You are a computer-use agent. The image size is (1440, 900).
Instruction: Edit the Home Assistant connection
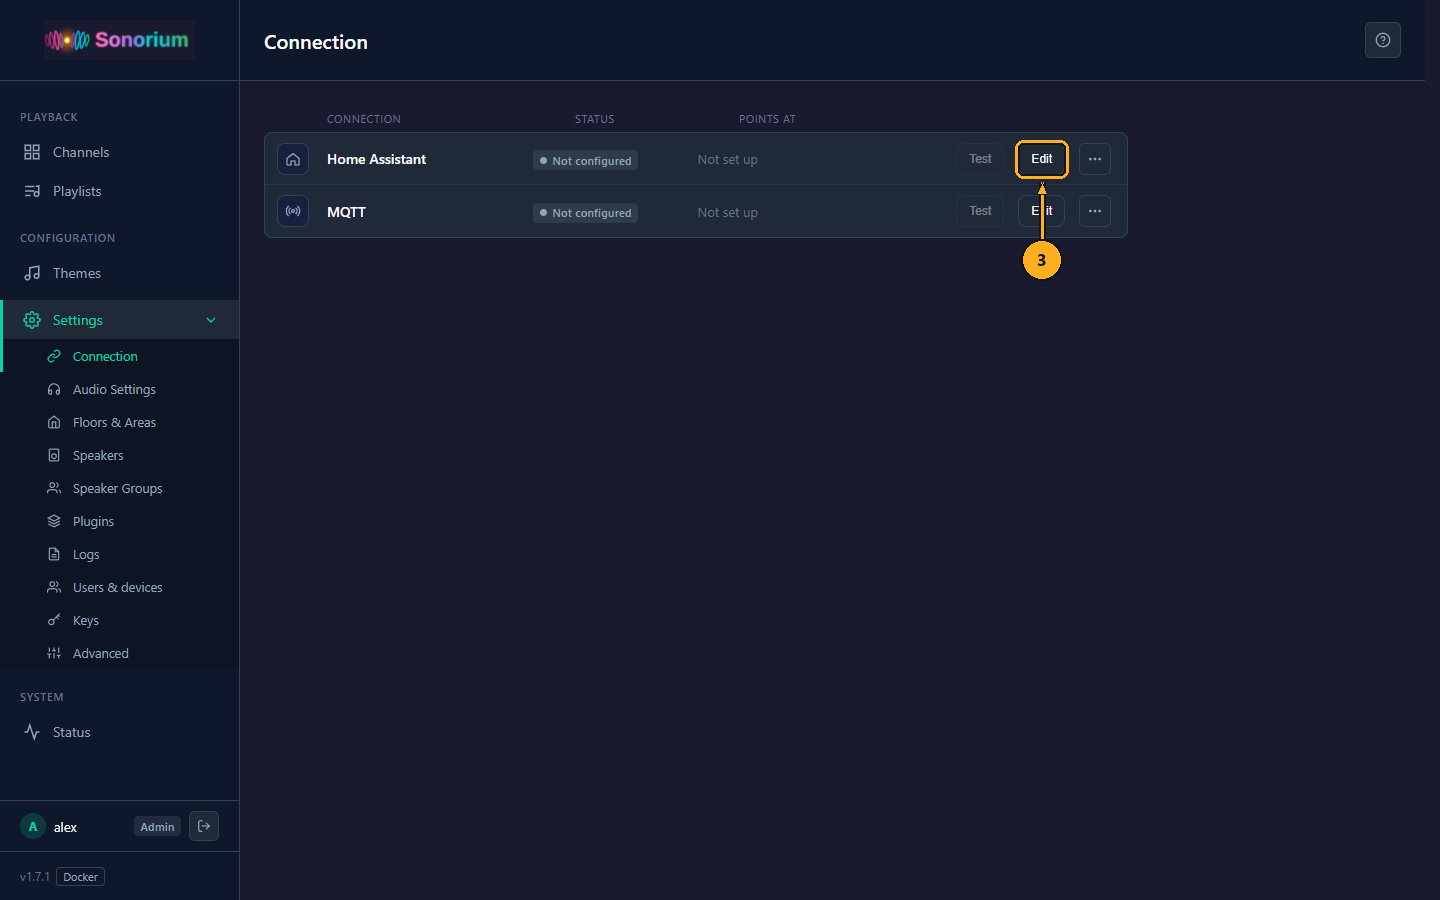click(1042, 159)
